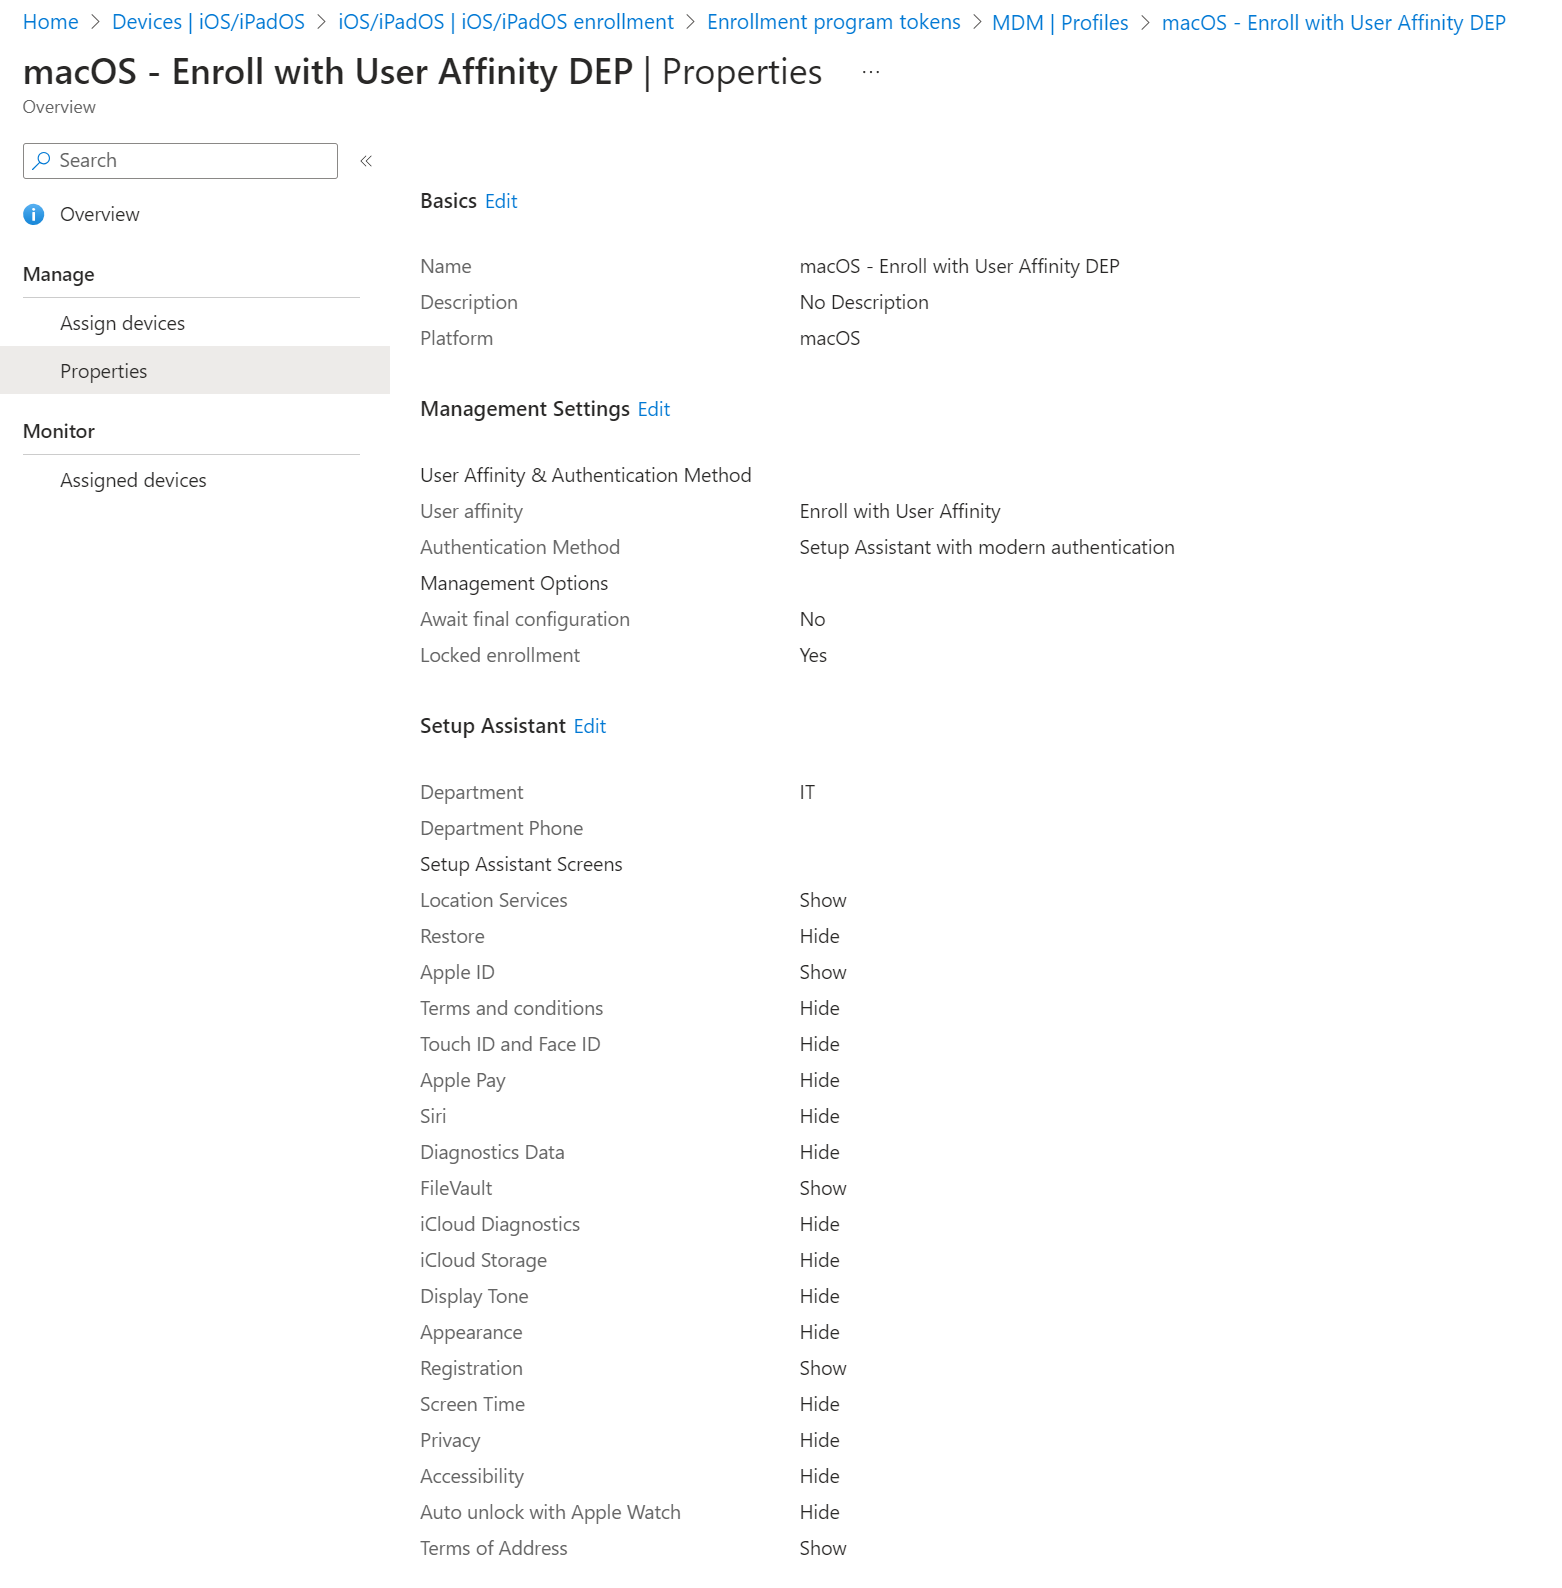Screen dimensions: 1562x1588
Task: Edit the Setup Assistant section
Action: (x=590, y=726)
